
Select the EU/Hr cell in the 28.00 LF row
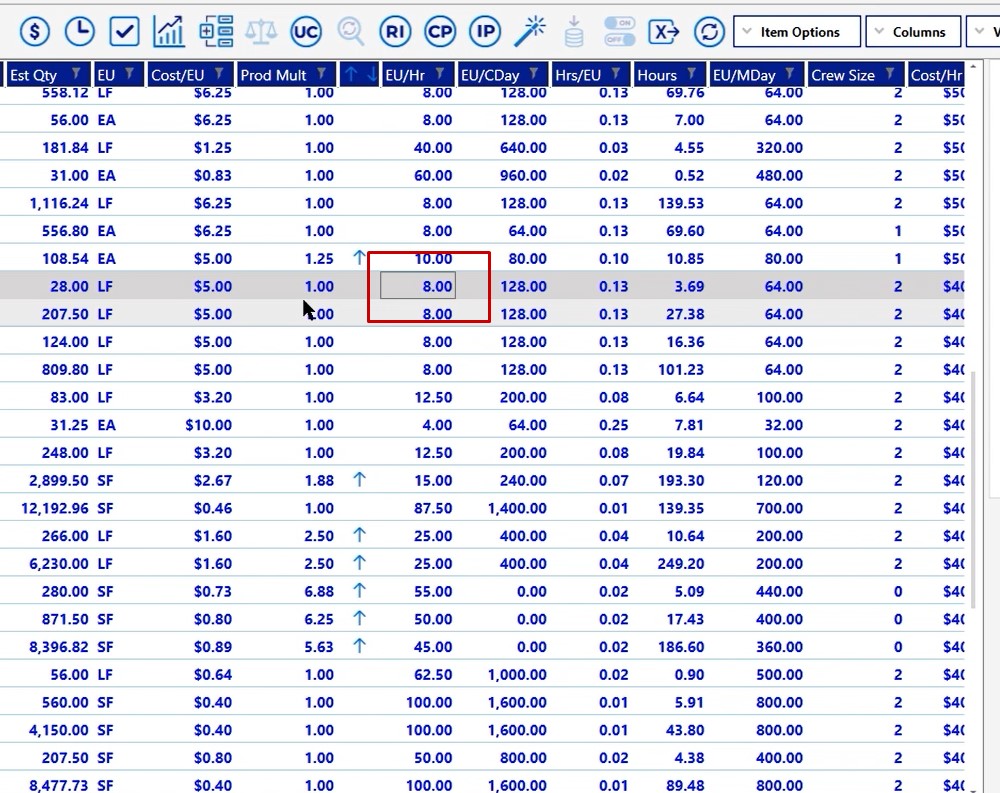tap(418, 286)
